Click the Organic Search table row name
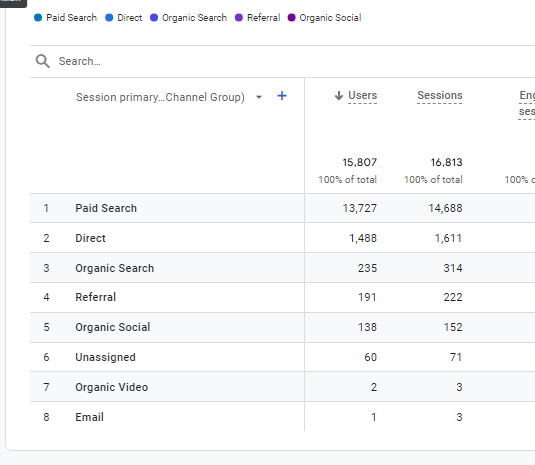The height and width of the screenshot is (465, 535). 115,268
